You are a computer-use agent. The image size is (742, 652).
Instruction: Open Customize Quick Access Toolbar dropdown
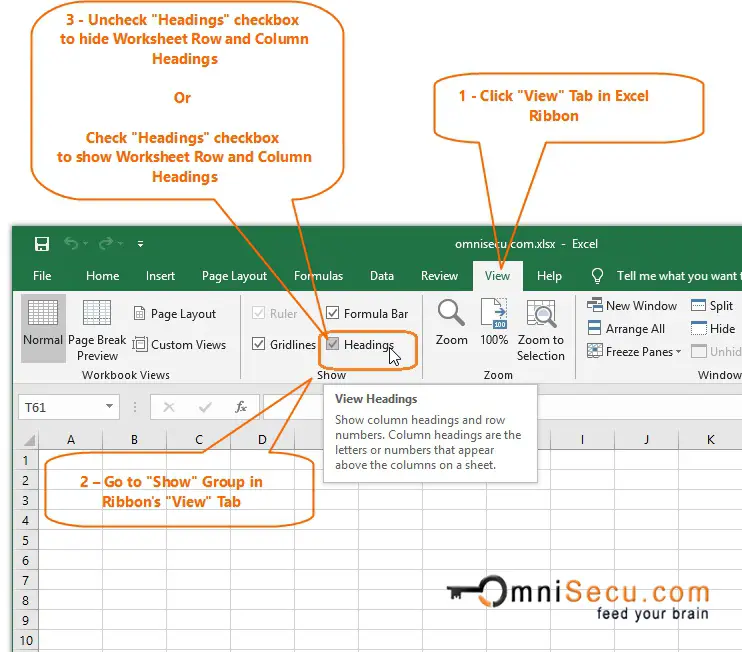click(x=141, y=244)
